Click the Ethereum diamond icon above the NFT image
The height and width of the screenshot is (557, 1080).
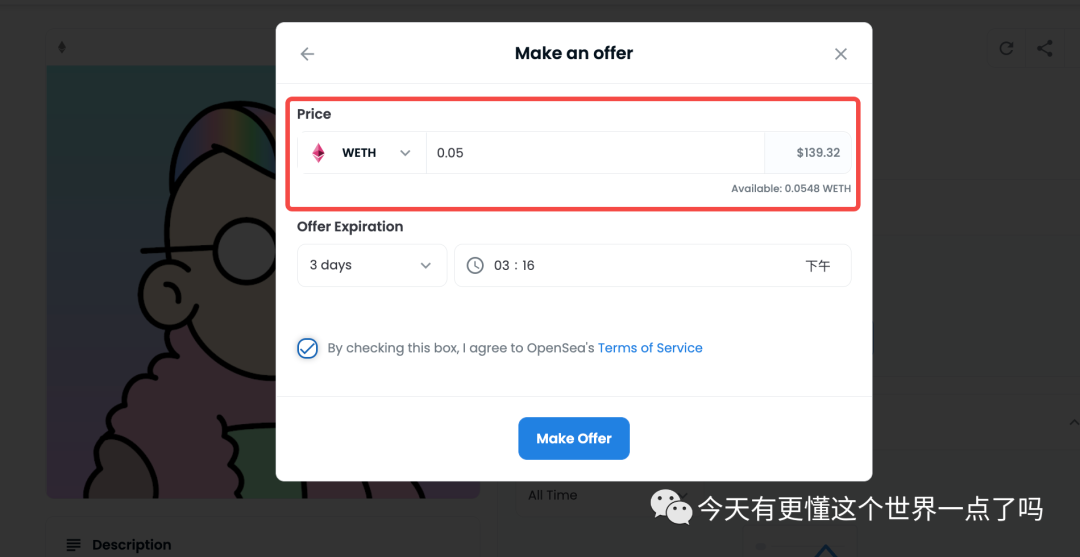pyautogui.click(x=62, y=48)
